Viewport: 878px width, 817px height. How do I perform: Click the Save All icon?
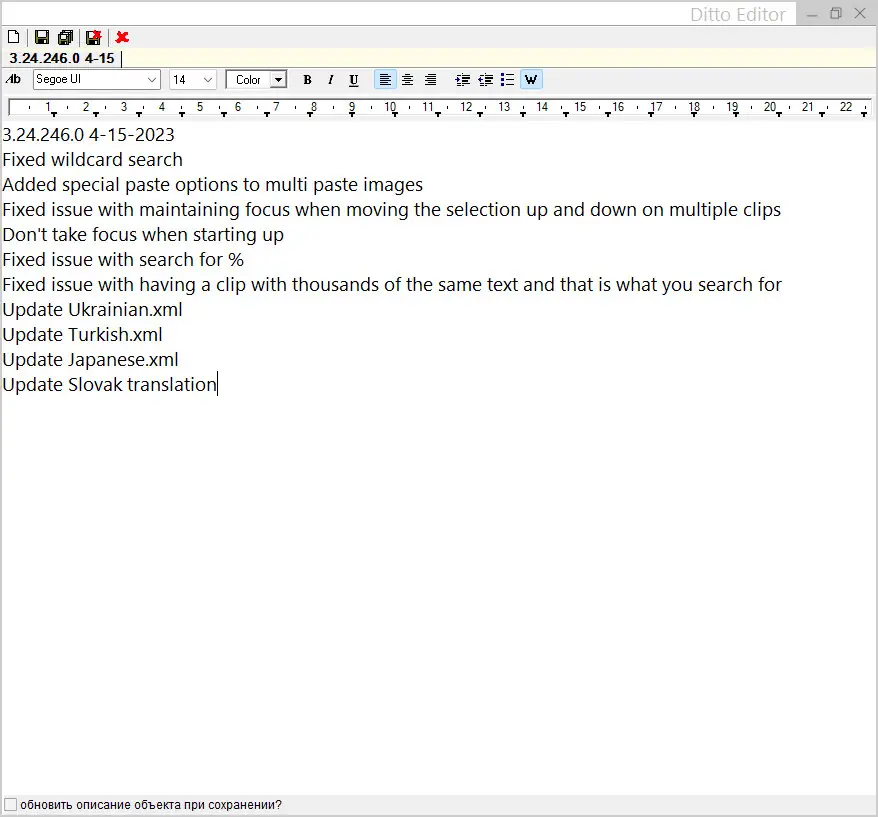tap(66, 38)
